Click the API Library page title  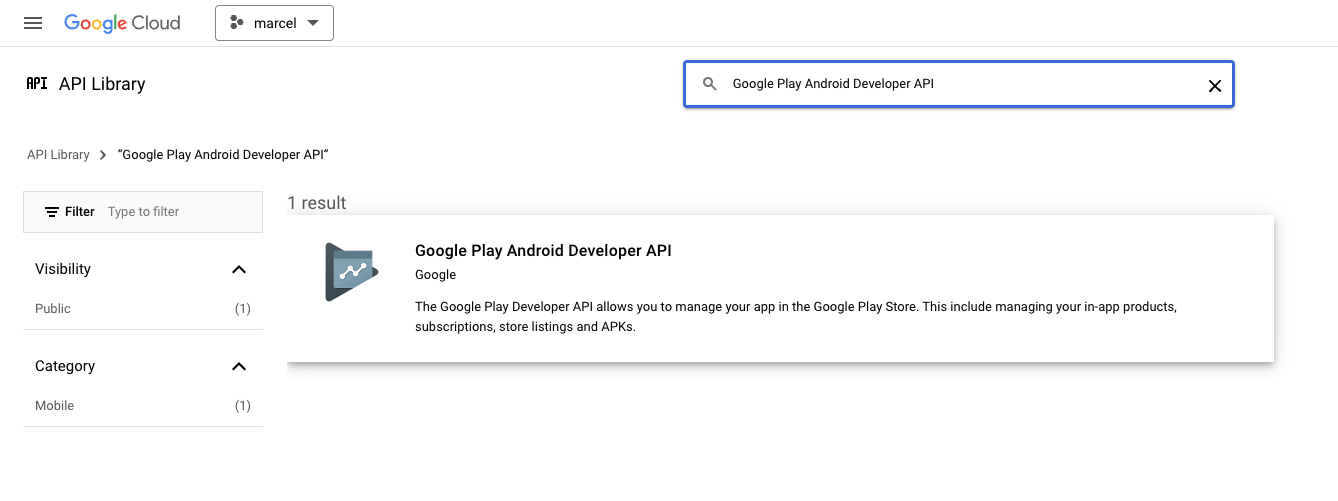coord(102,84)
